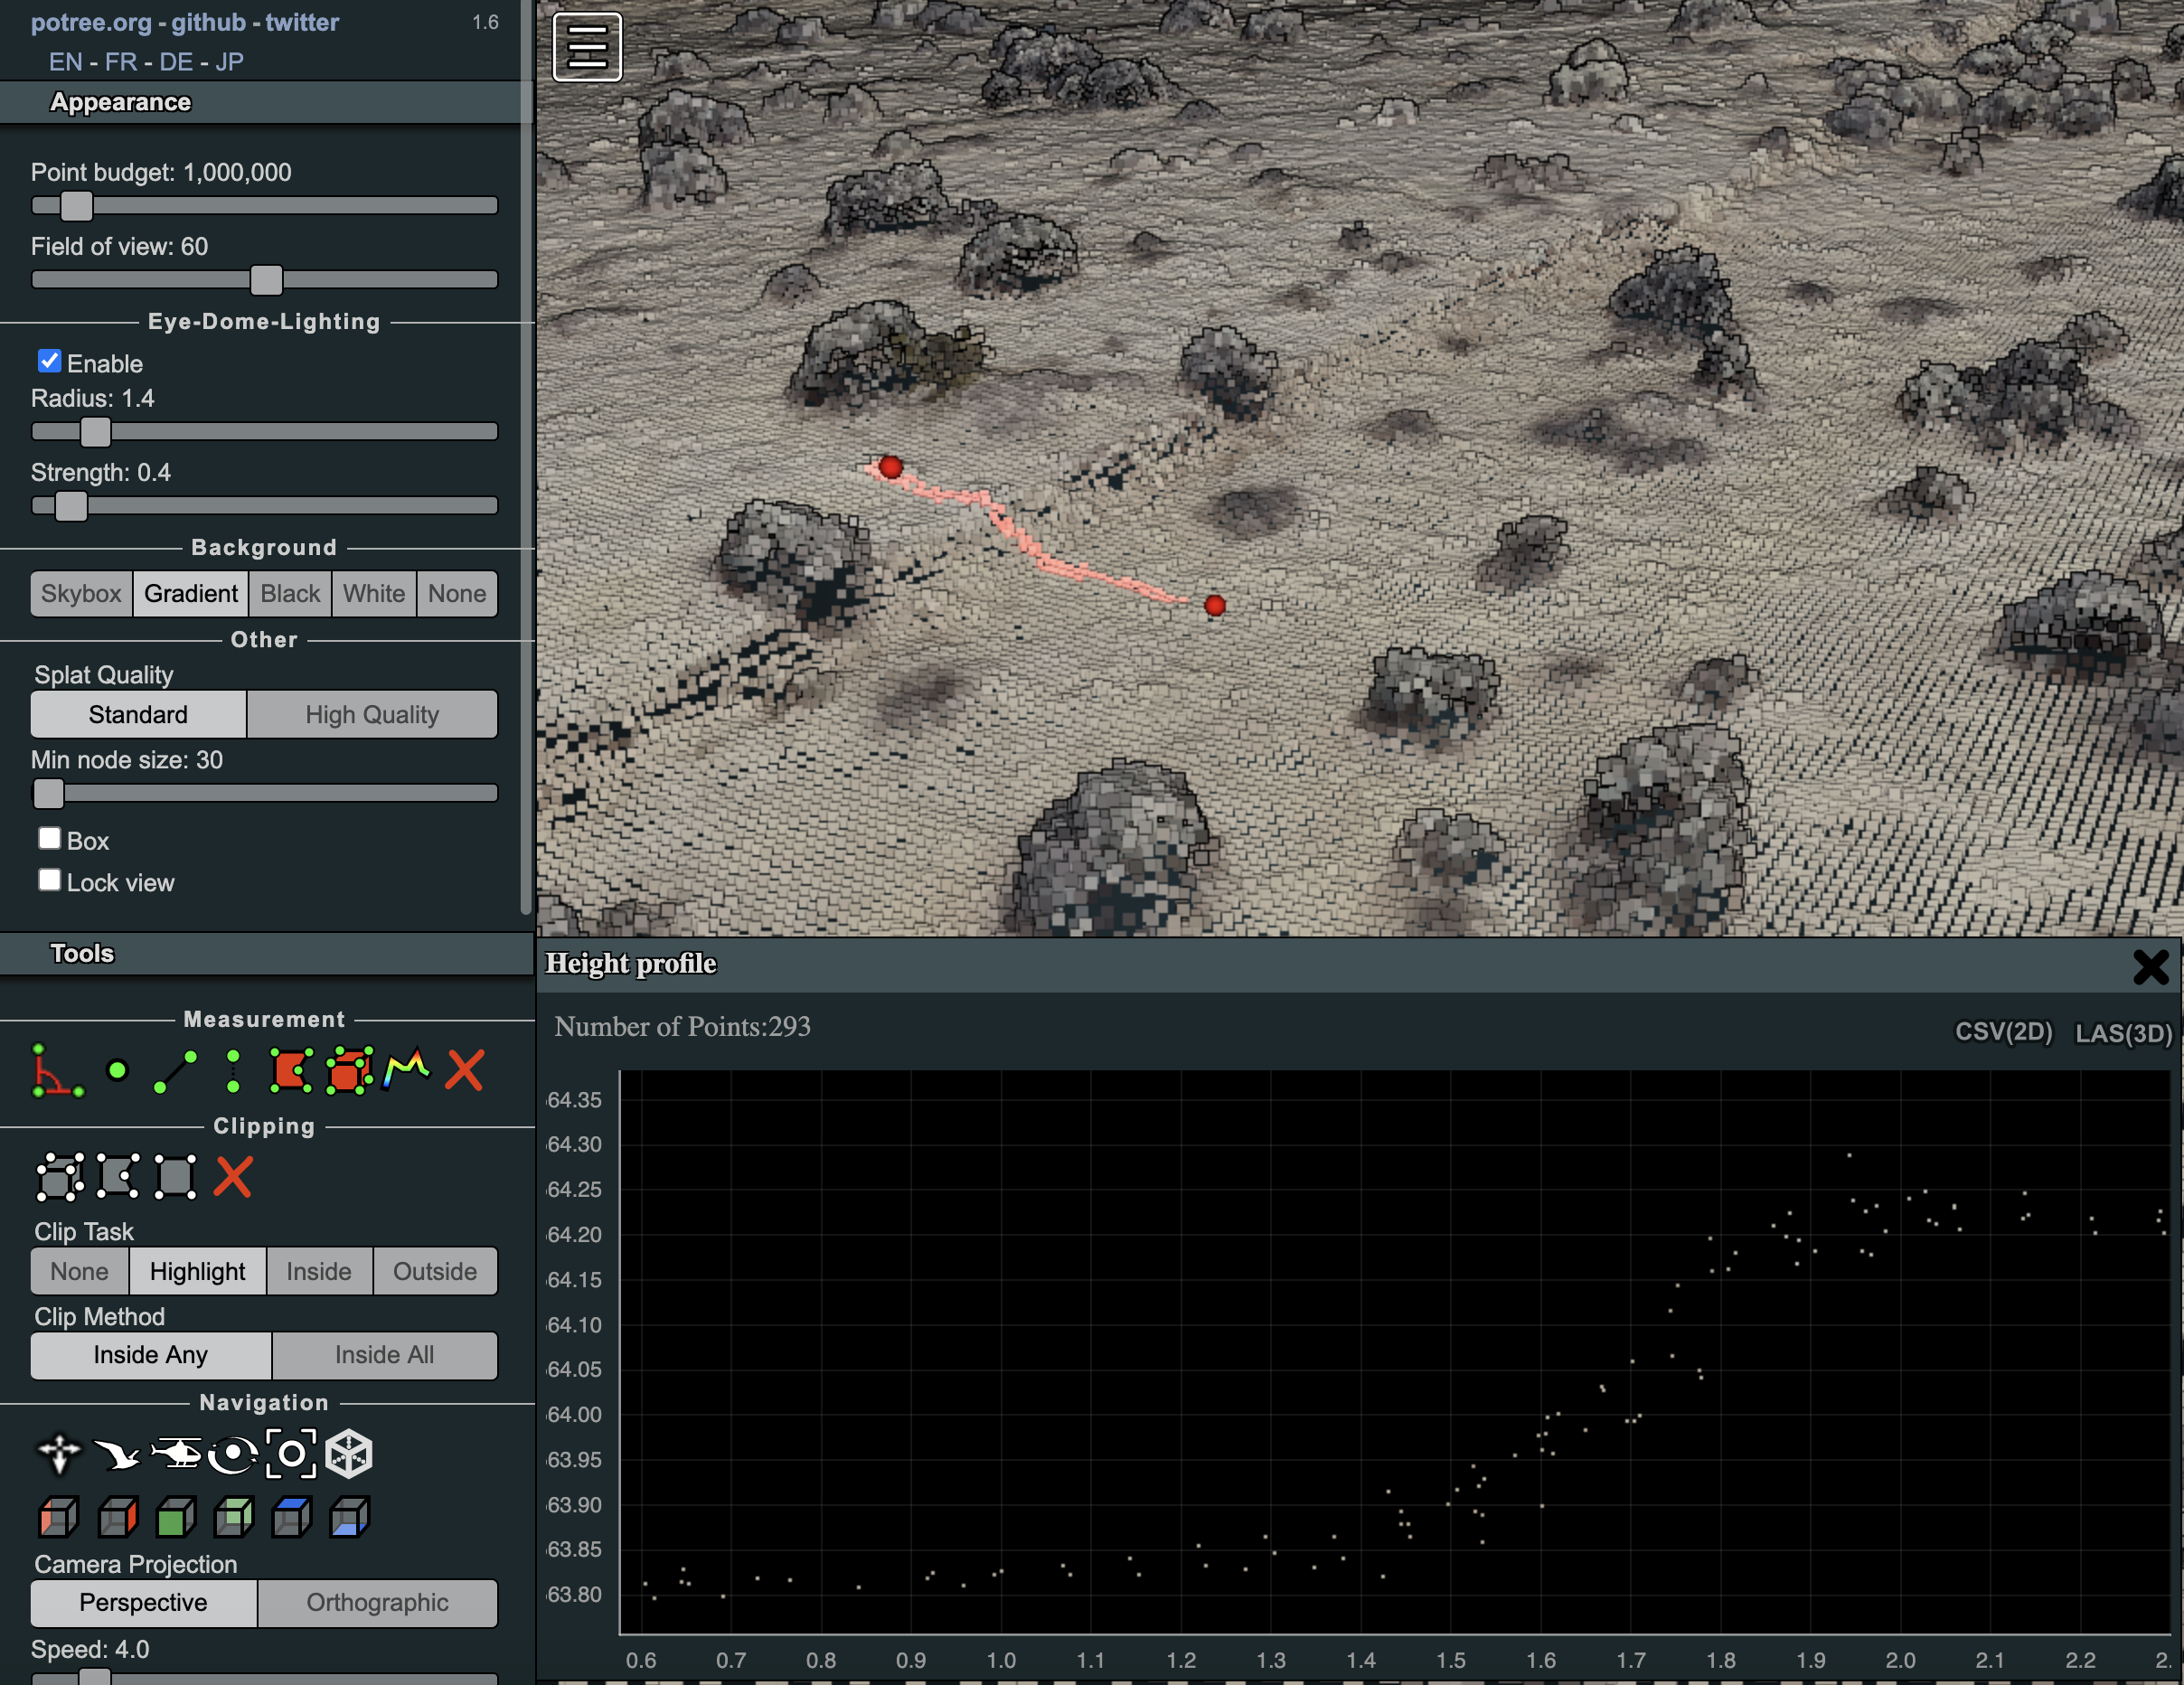Open the github link
This screenshot has height=1685, width=2184.
pyautogui.click(x=208, y=22)
